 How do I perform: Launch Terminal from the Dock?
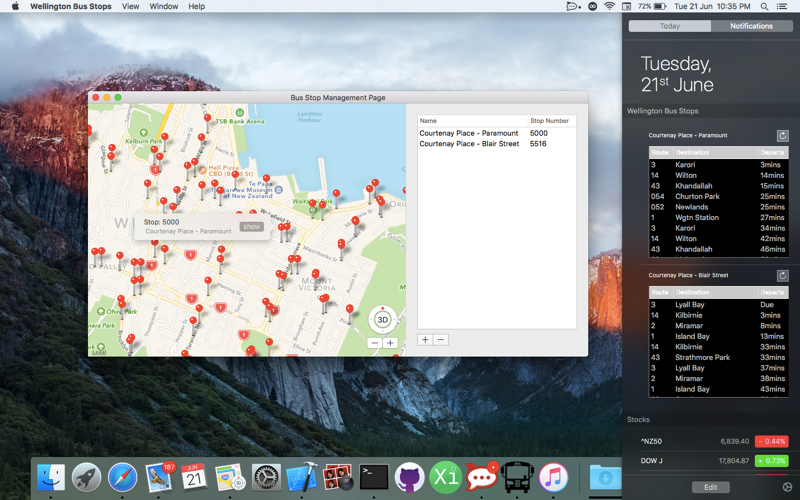pos(373,476)
